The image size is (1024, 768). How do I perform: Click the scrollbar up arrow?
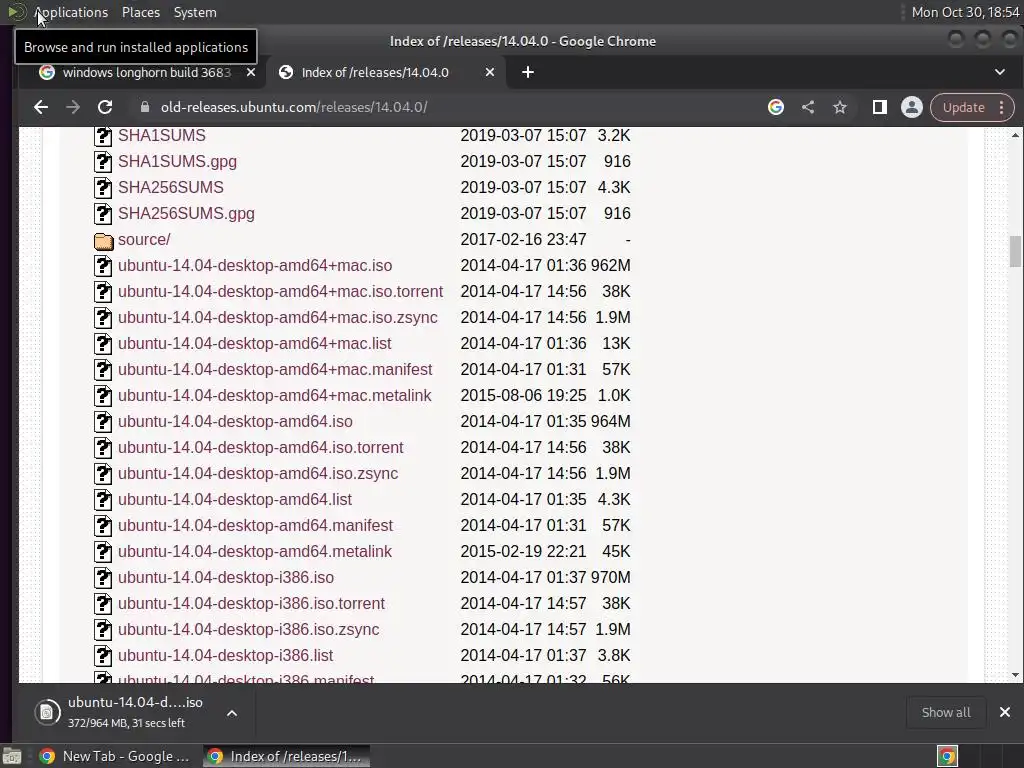click(x=1015, y=135)
